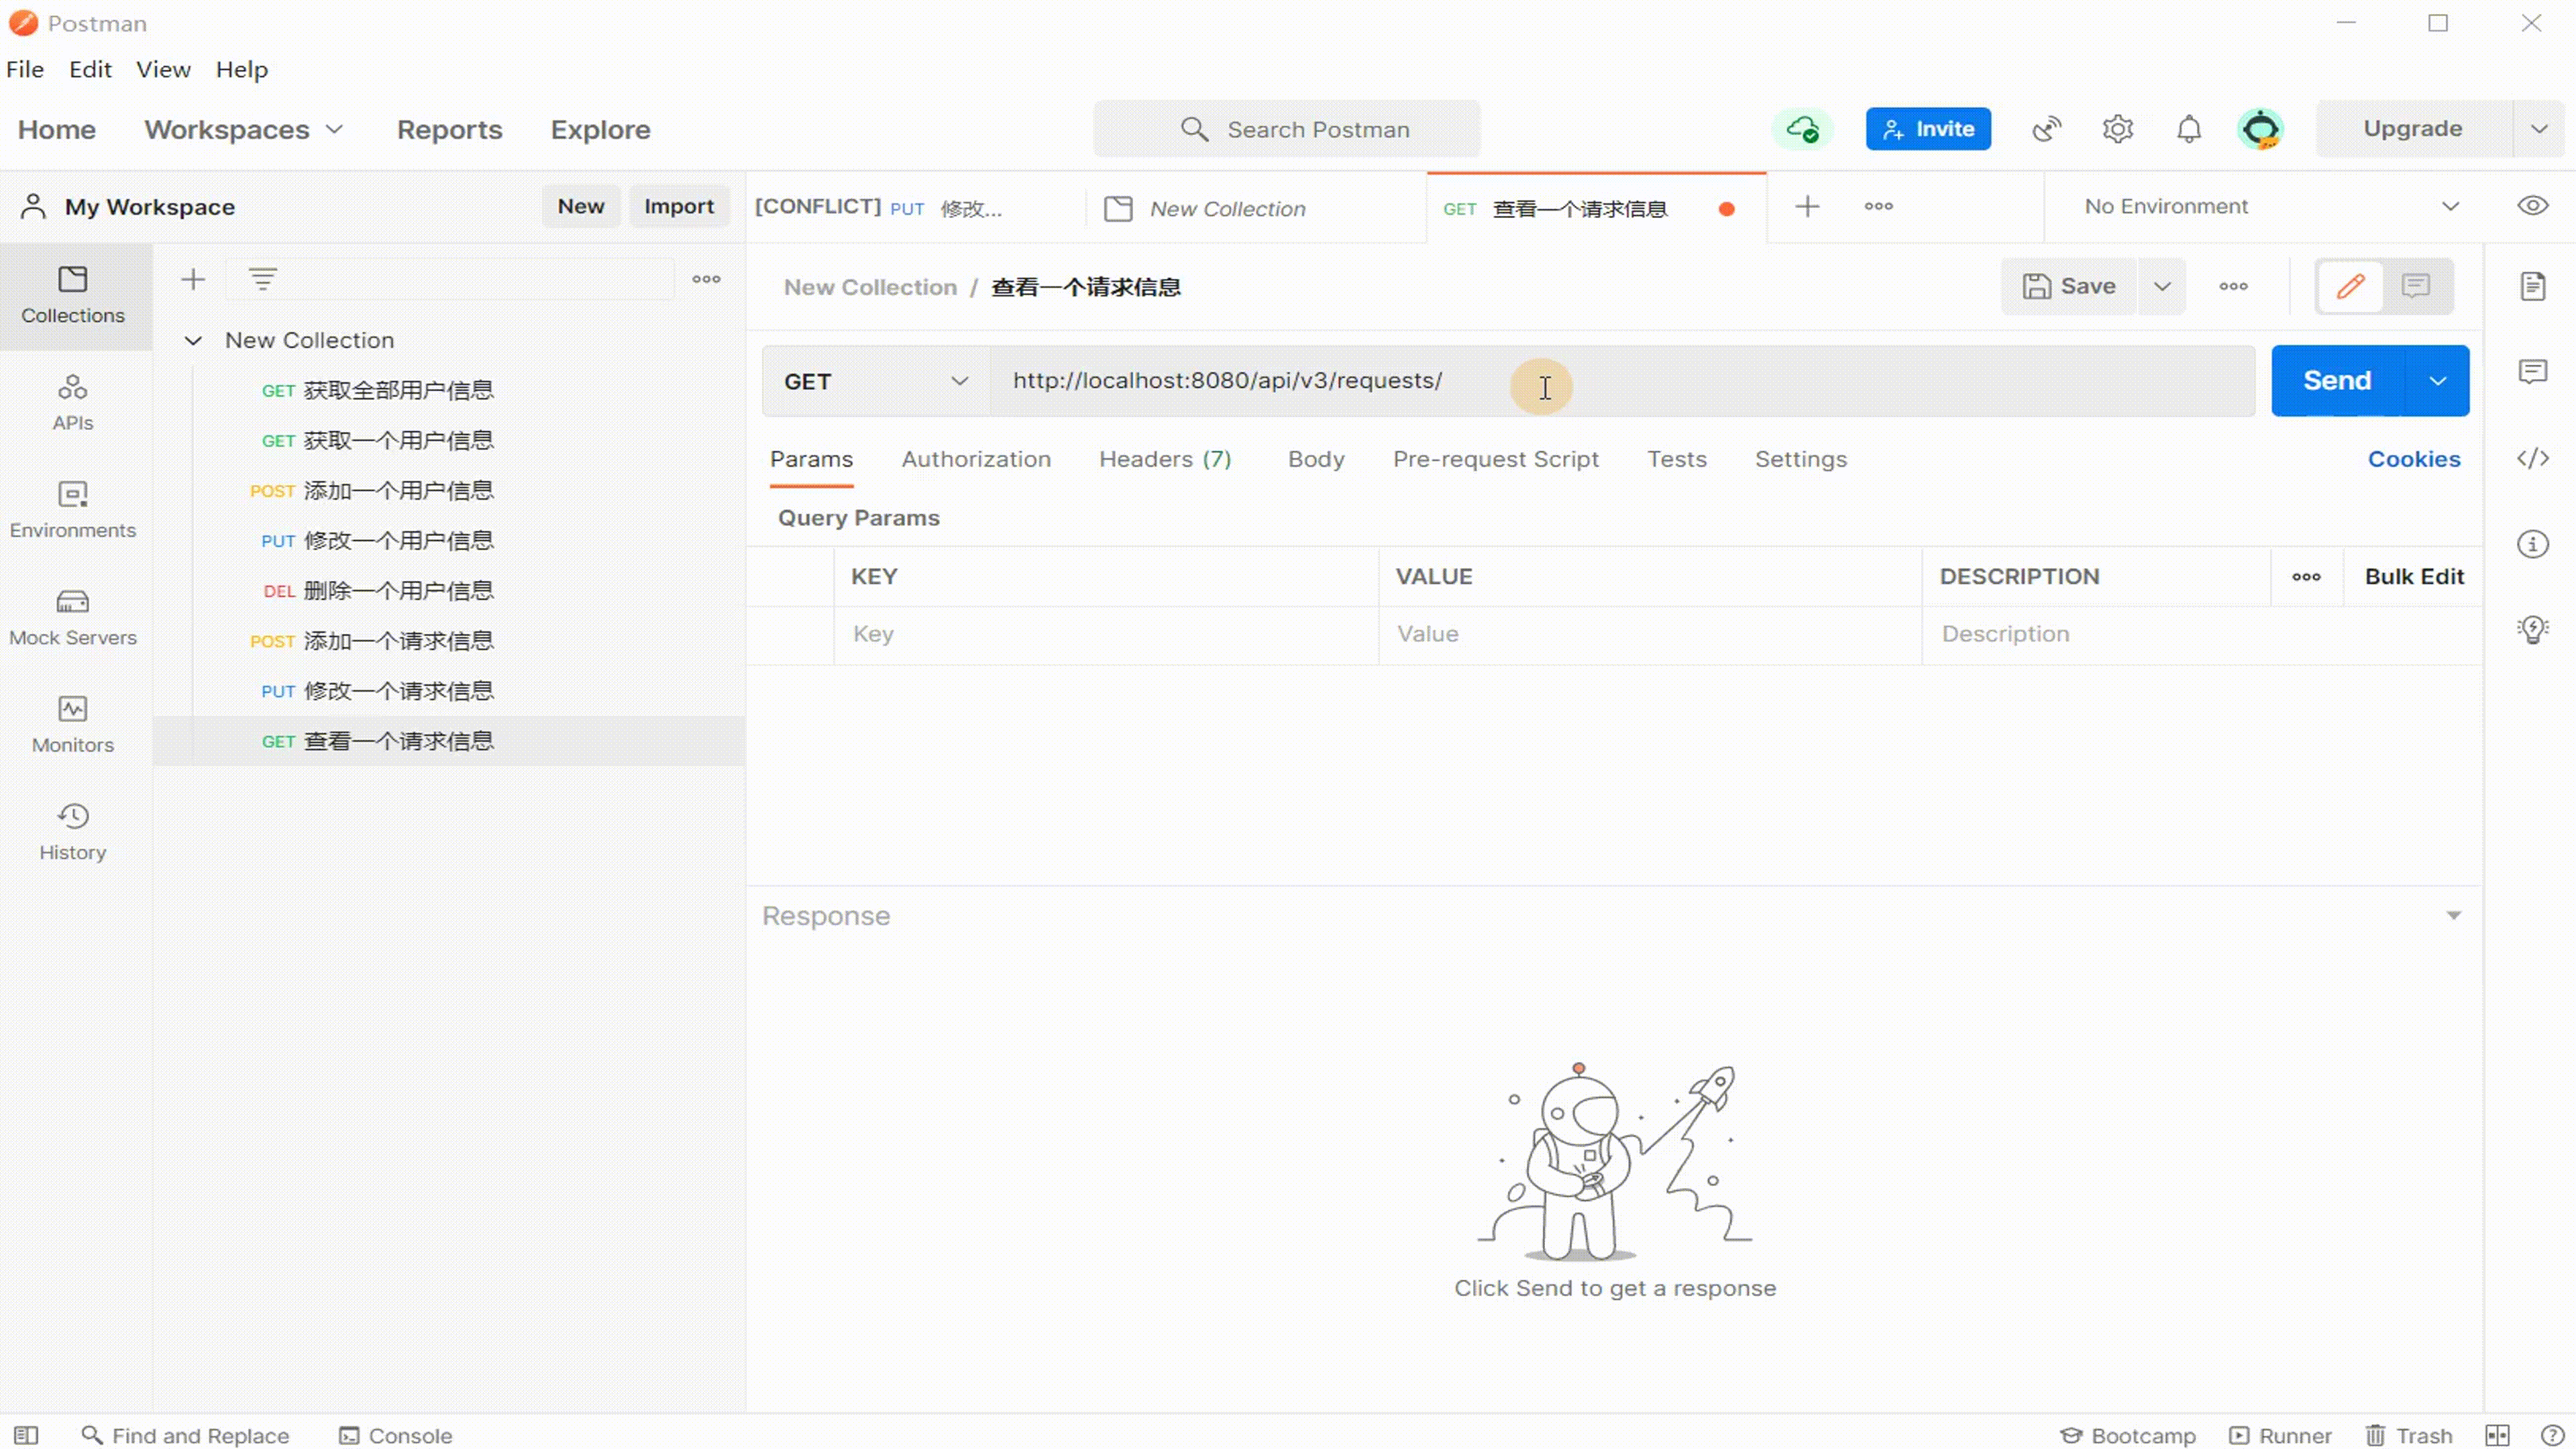2576x1449 pixels.
Task: Open the capture requests satellite icon
Action: click(x=2046, y=129)
